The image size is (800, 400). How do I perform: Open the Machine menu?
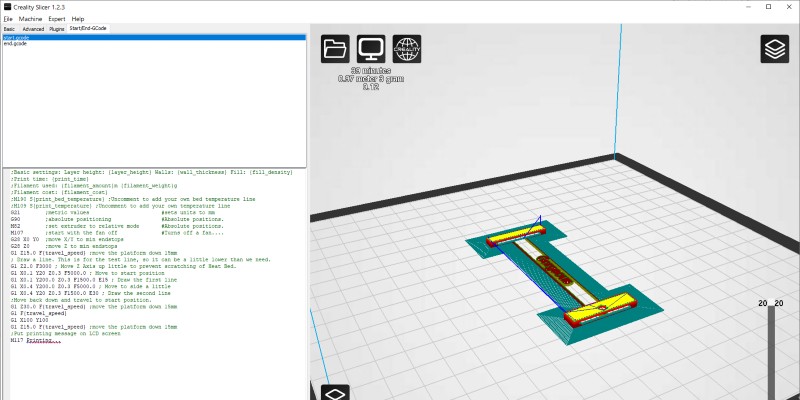click(31, 19)
